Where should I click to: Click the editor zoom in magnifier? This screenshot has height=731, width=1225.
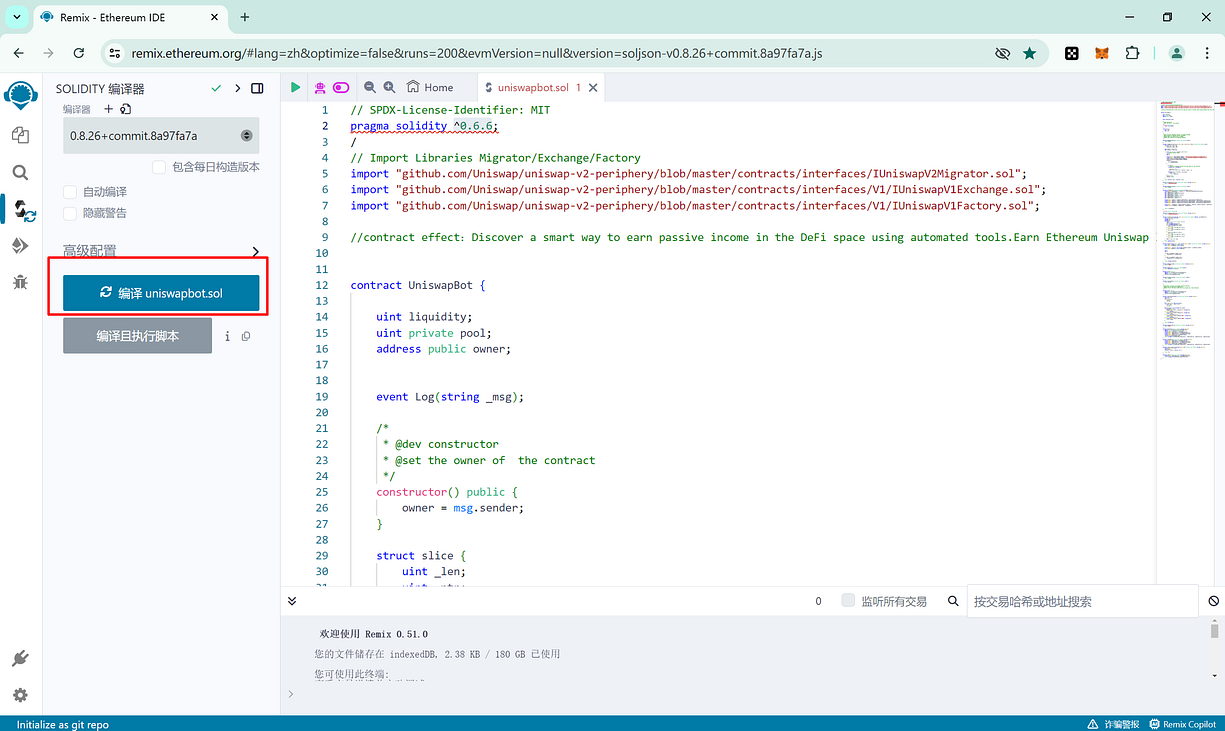pyautogui.click(x=389, y=88)
